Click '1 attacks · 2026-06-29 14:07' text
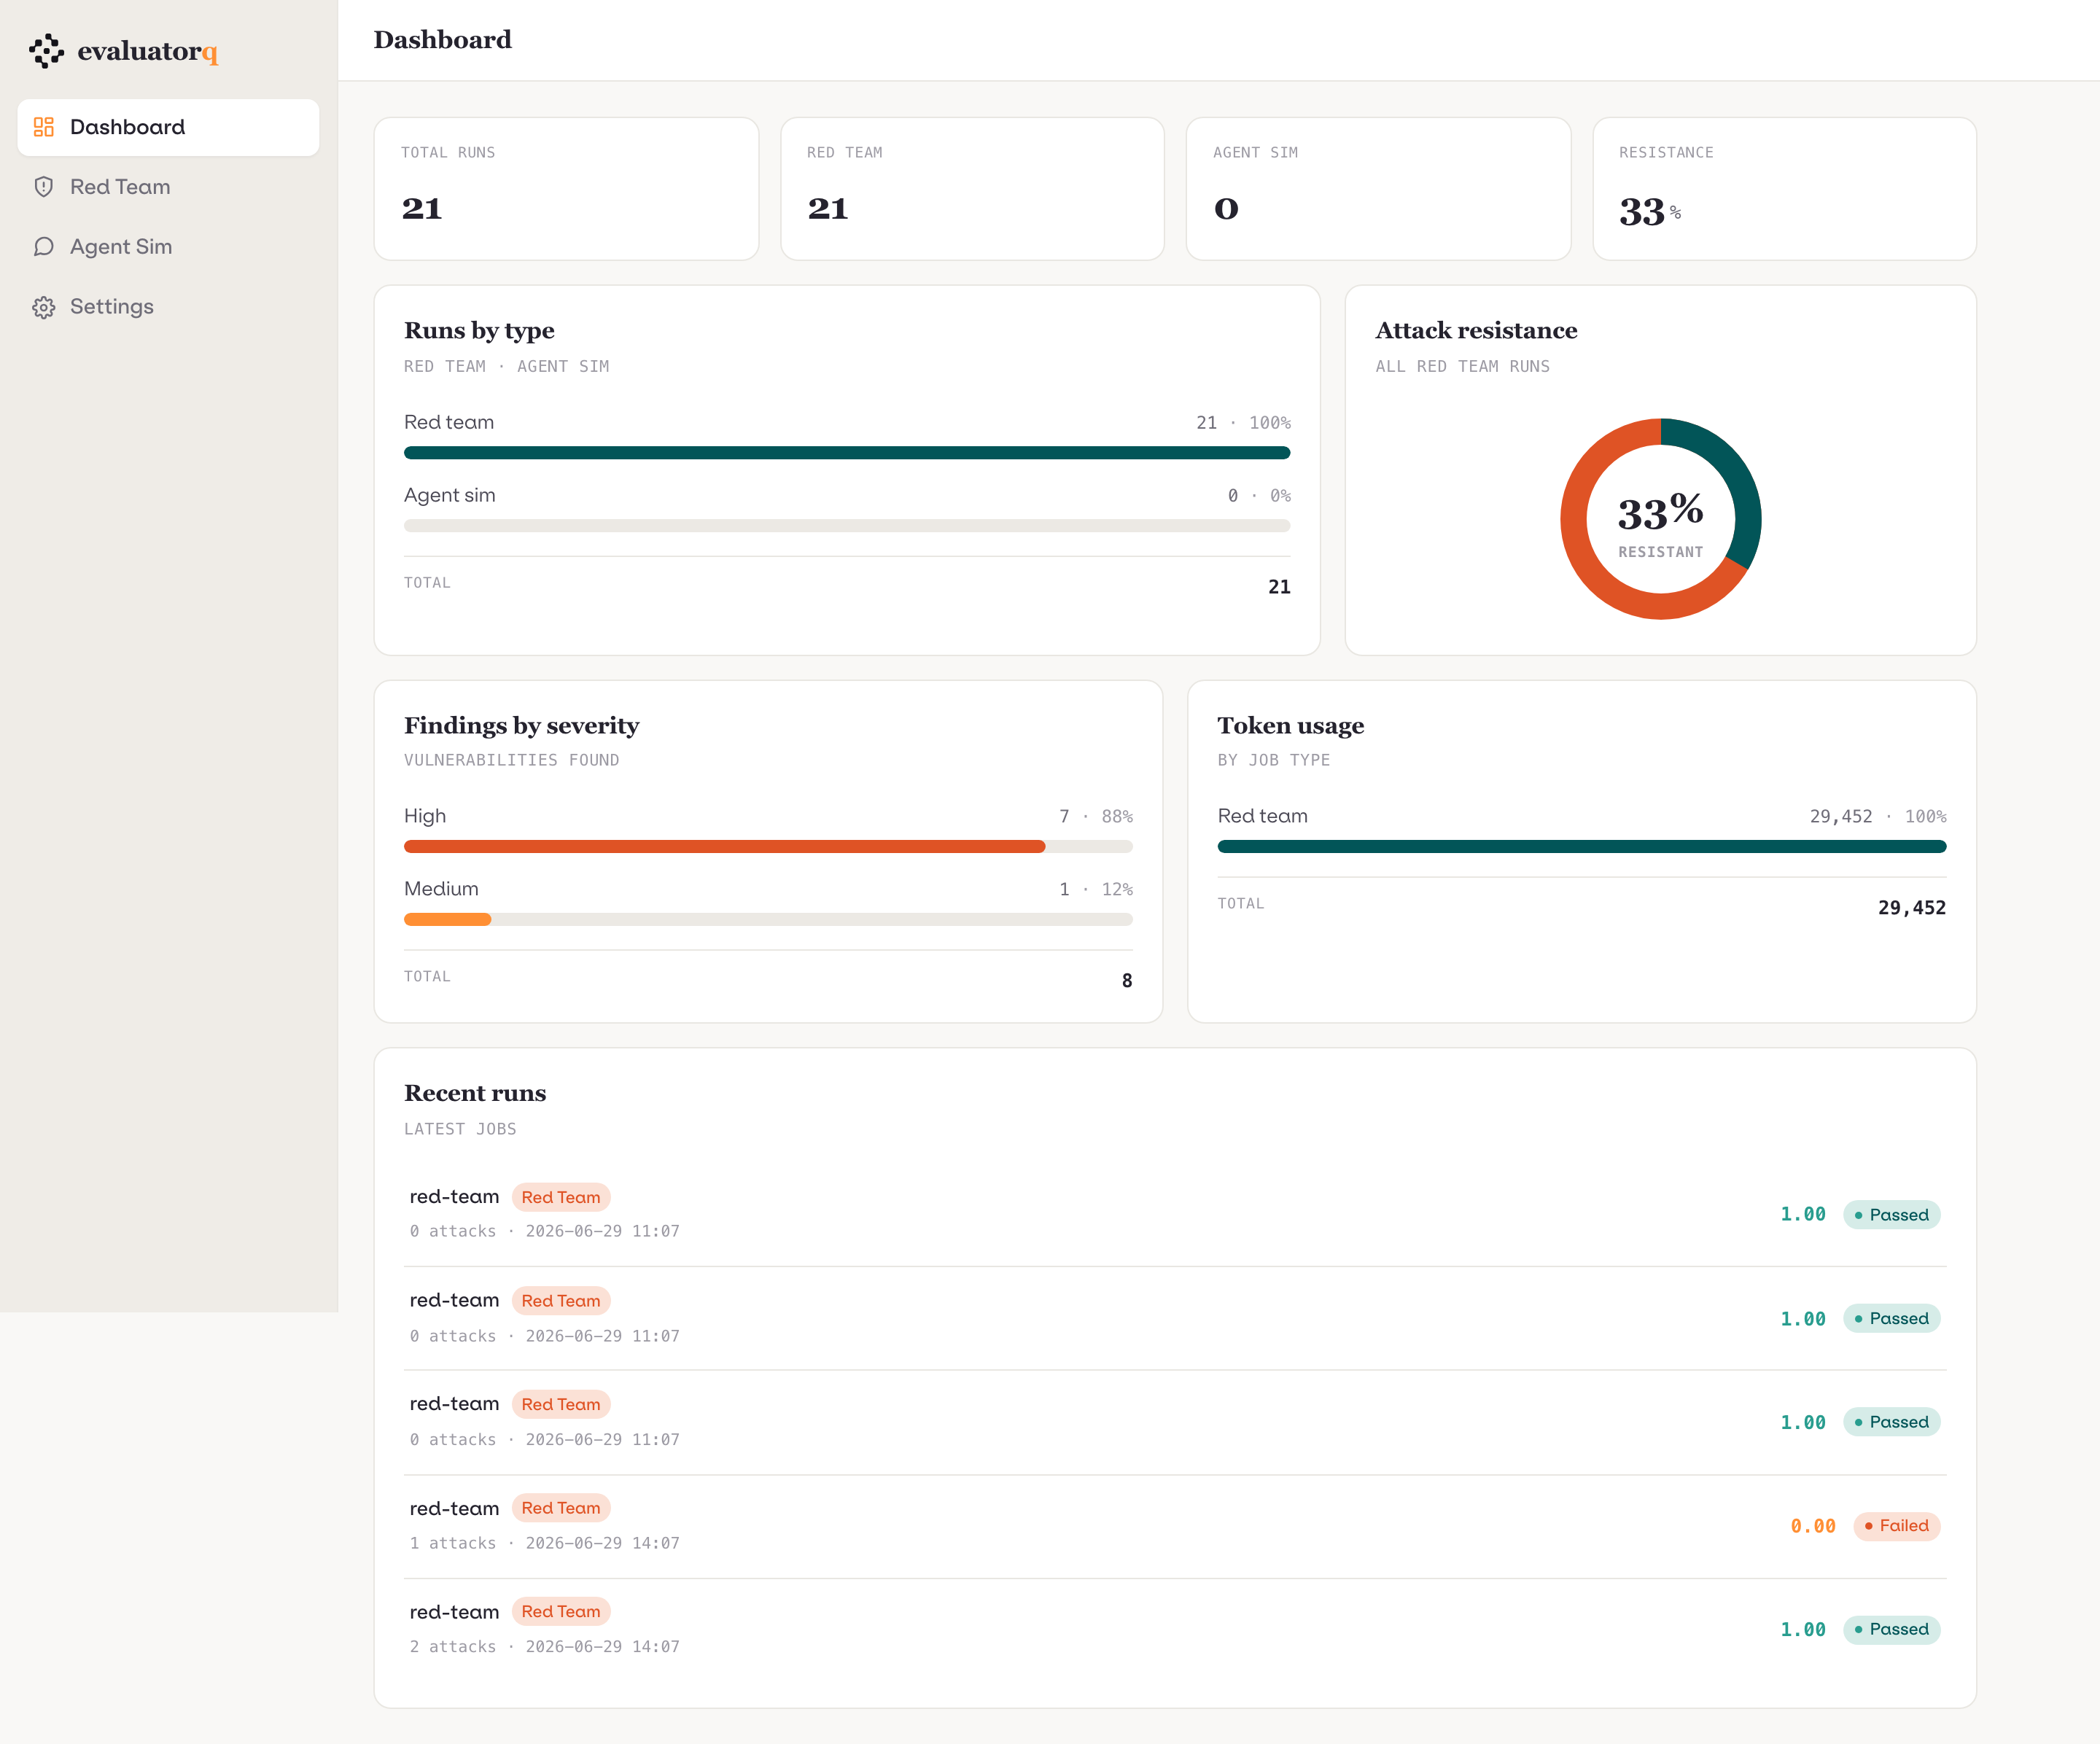 point(545,1543)
